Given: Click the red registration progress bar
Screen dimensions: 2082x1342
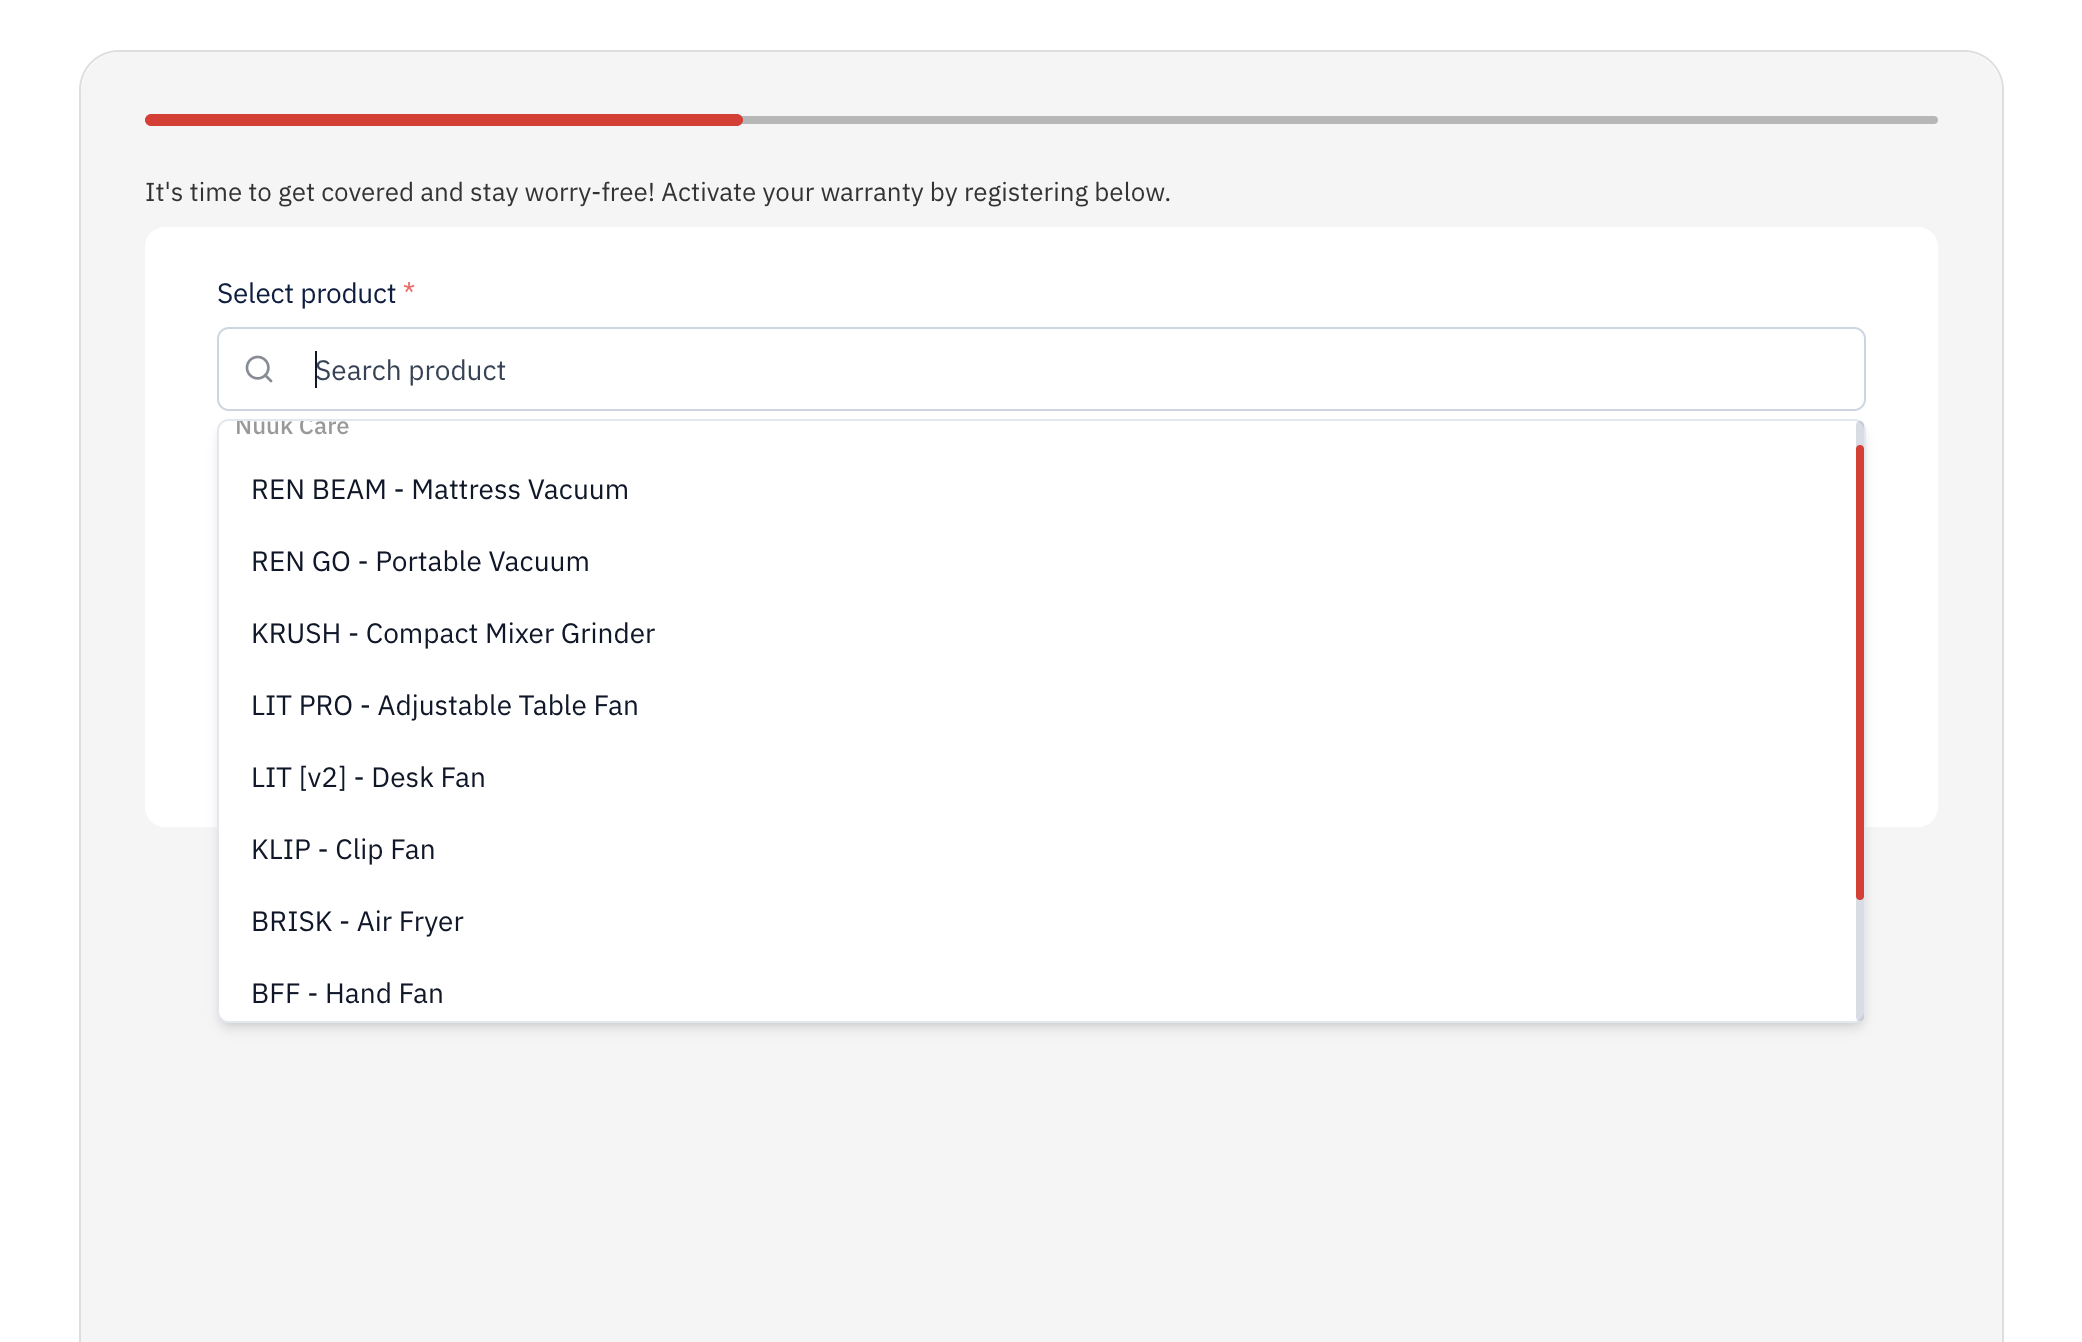Looking at the screenshot, I should click(444, 120).
